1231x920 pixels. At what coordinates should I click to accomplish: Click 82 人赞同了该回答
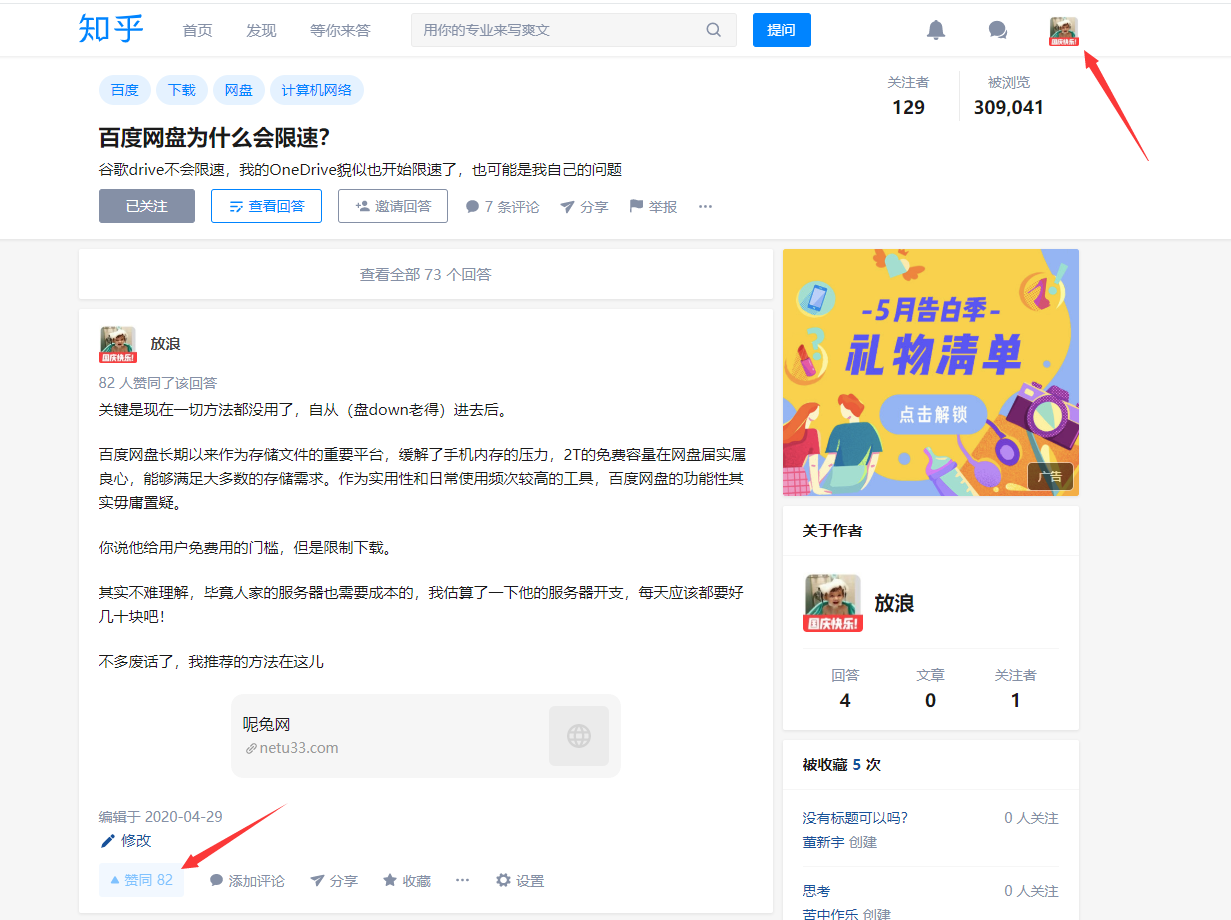[x=158, y=383]
